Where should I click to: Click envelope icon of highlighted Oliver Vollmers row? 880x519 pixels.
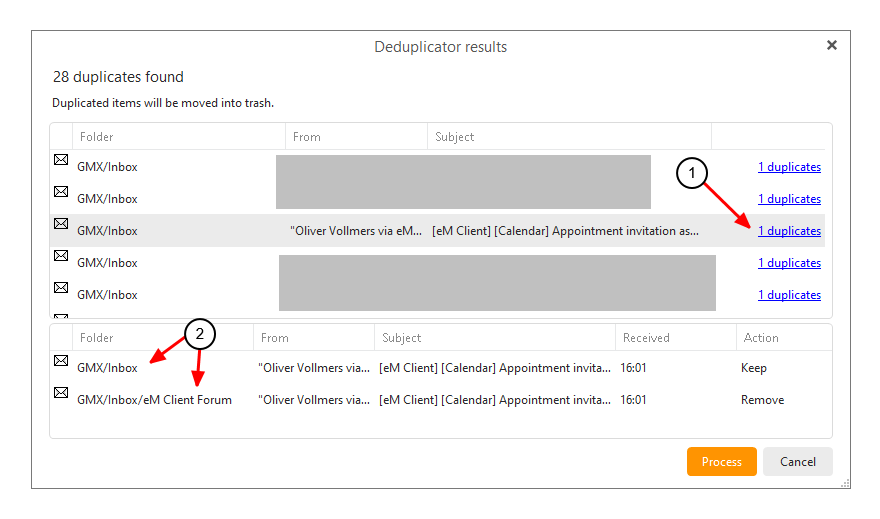[x=61, y=224]
